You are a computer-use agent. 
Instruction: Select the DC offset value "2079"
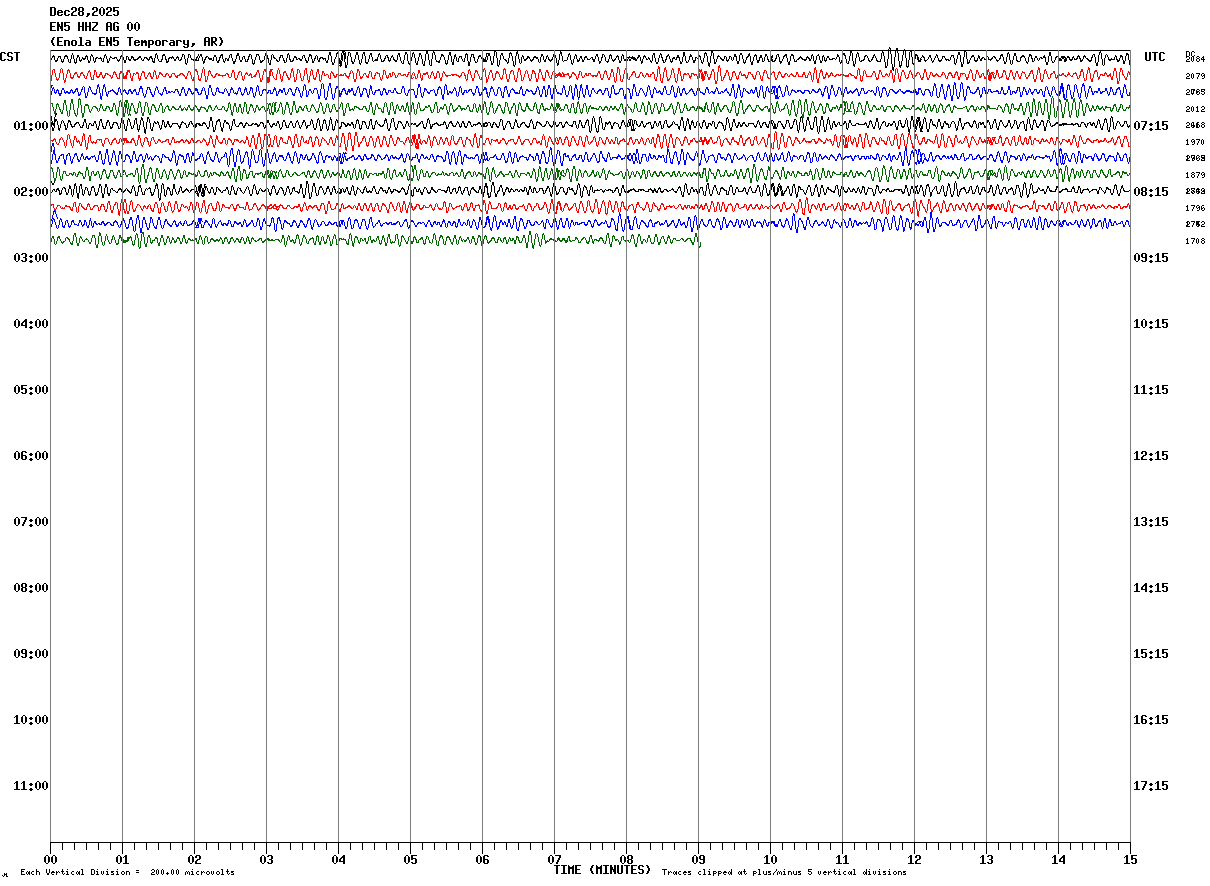(1195, 76)
